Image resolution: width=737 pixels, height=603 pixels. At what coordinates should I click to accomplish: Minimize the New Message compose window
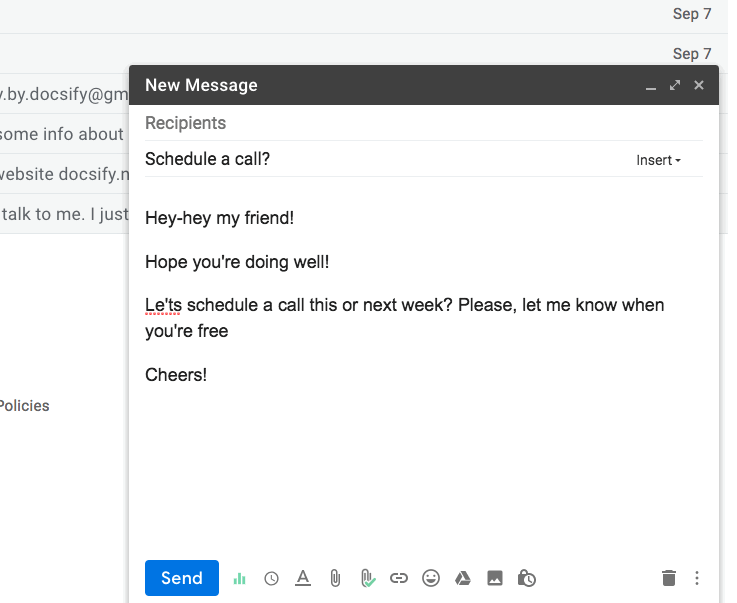coord(651,87)
